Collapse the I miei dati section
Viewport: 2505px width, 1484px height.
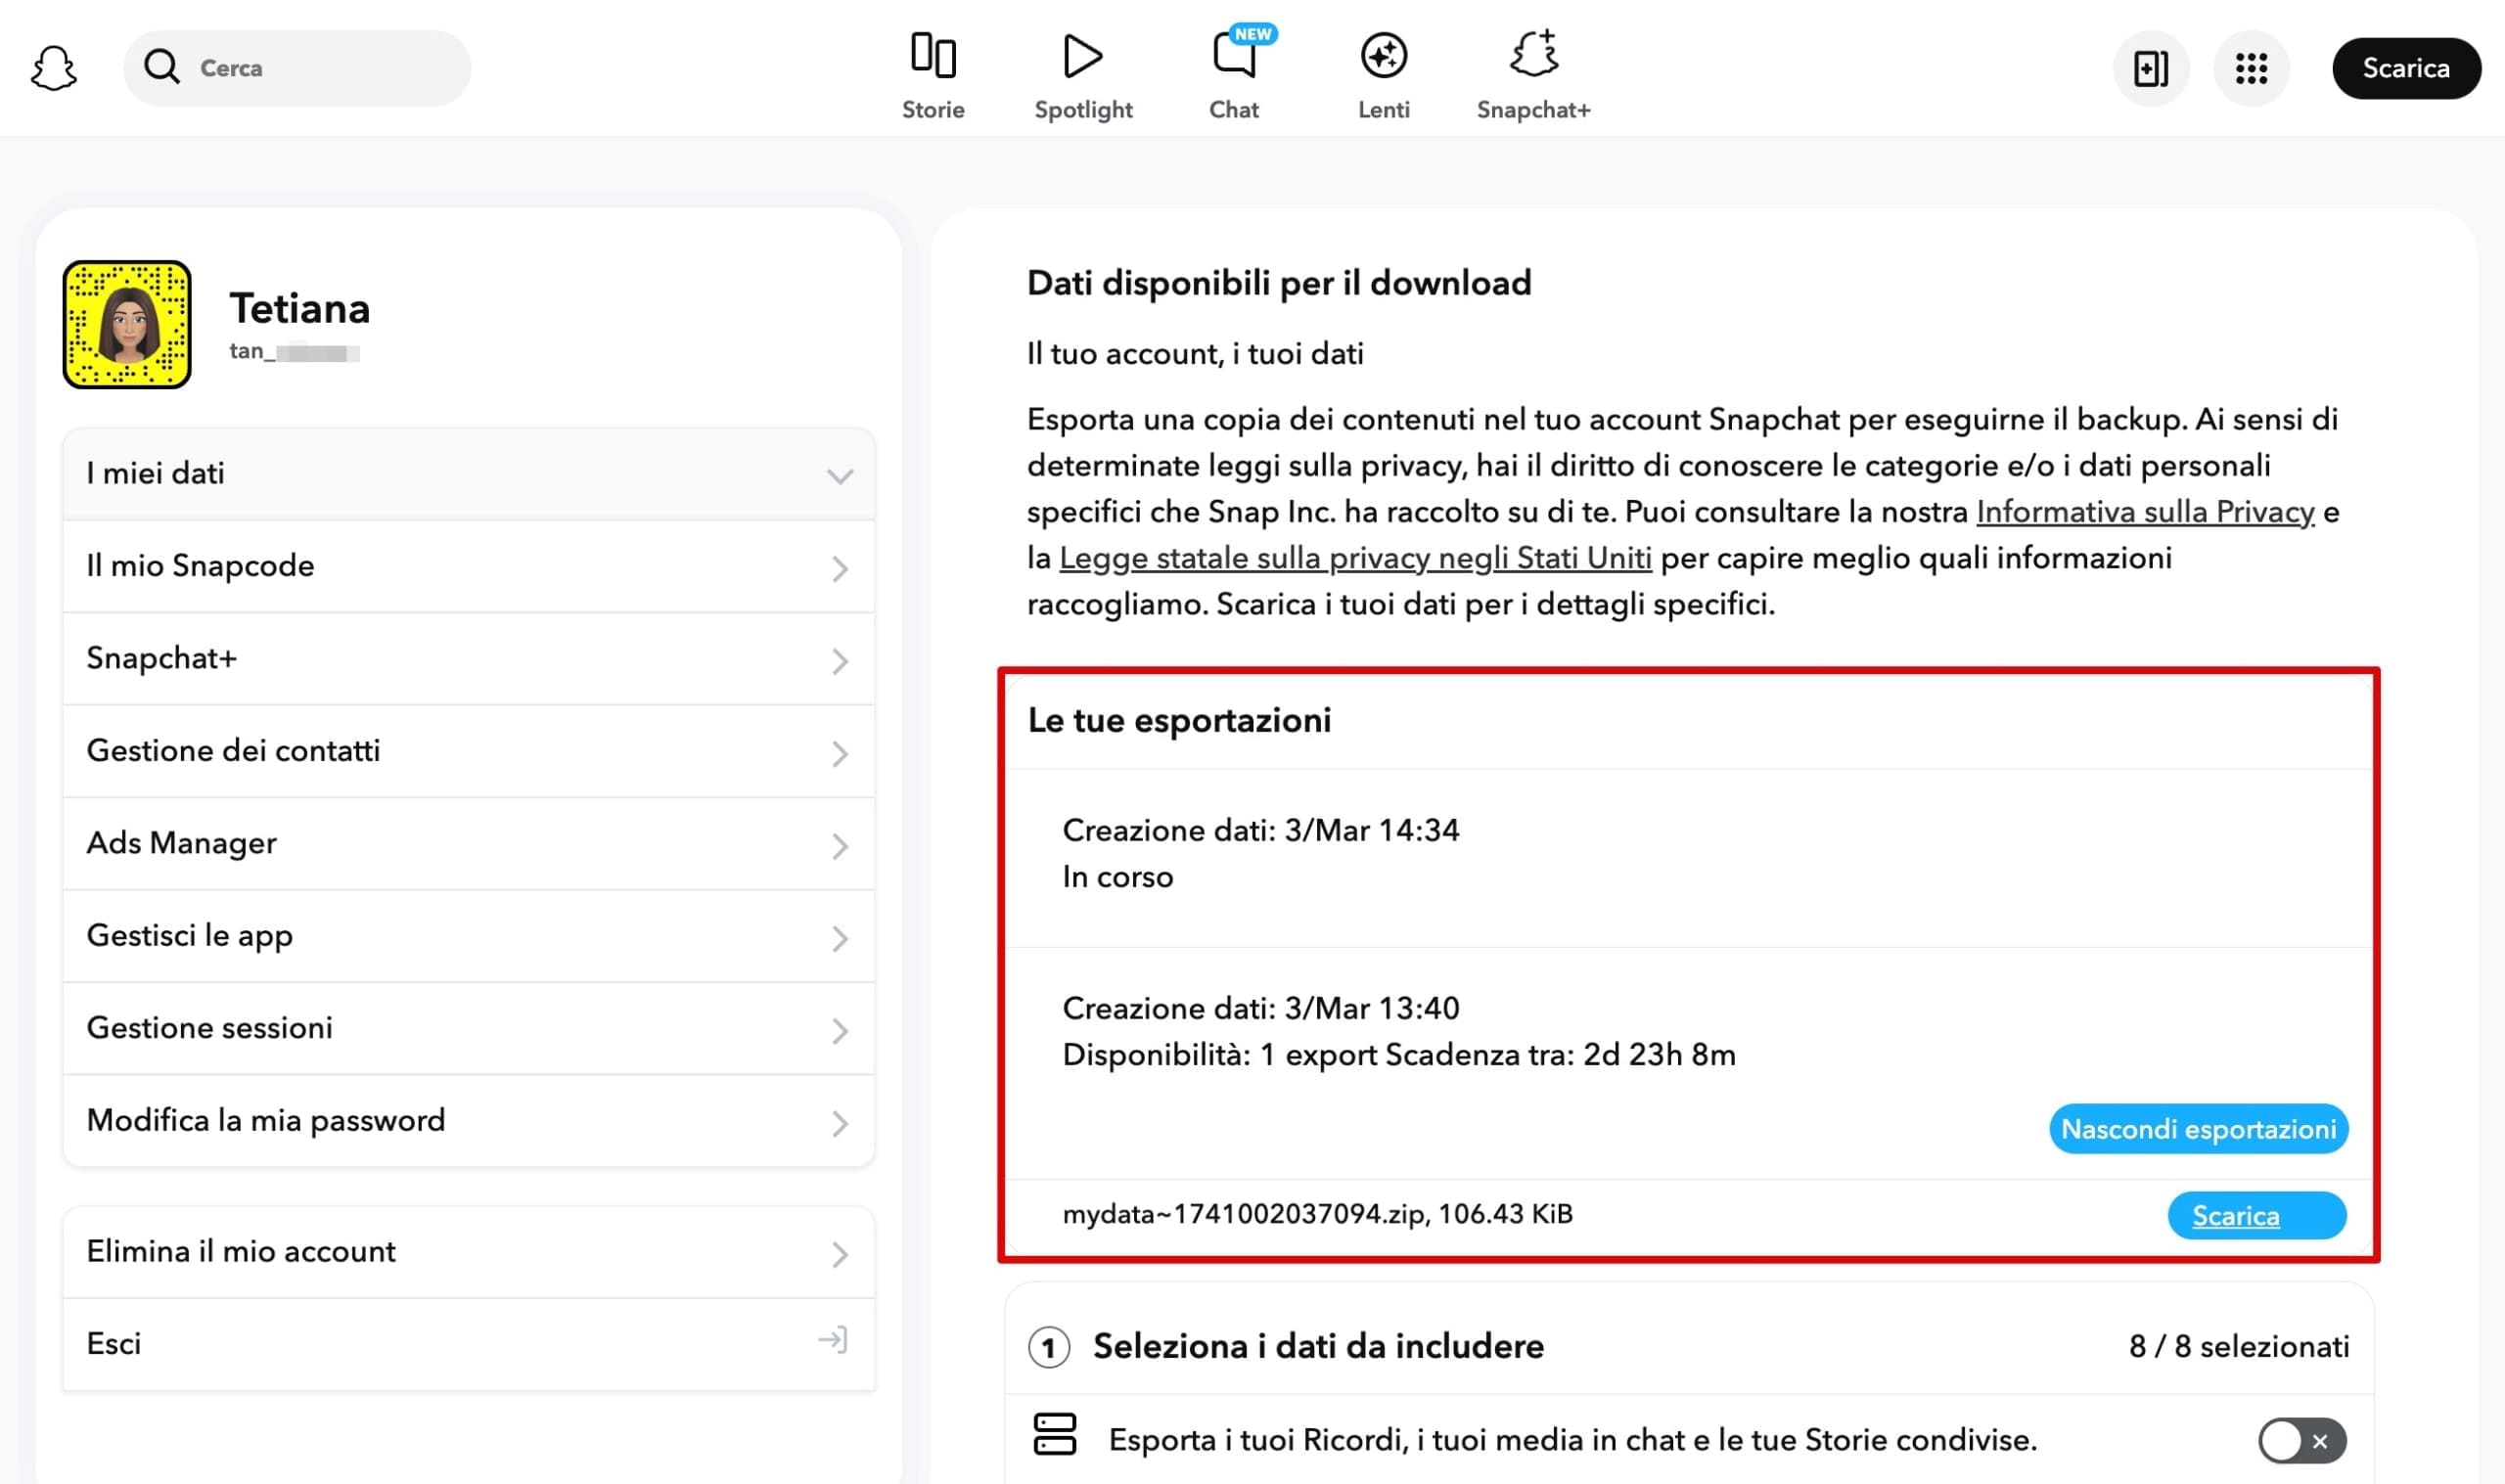tap(469, 474)
